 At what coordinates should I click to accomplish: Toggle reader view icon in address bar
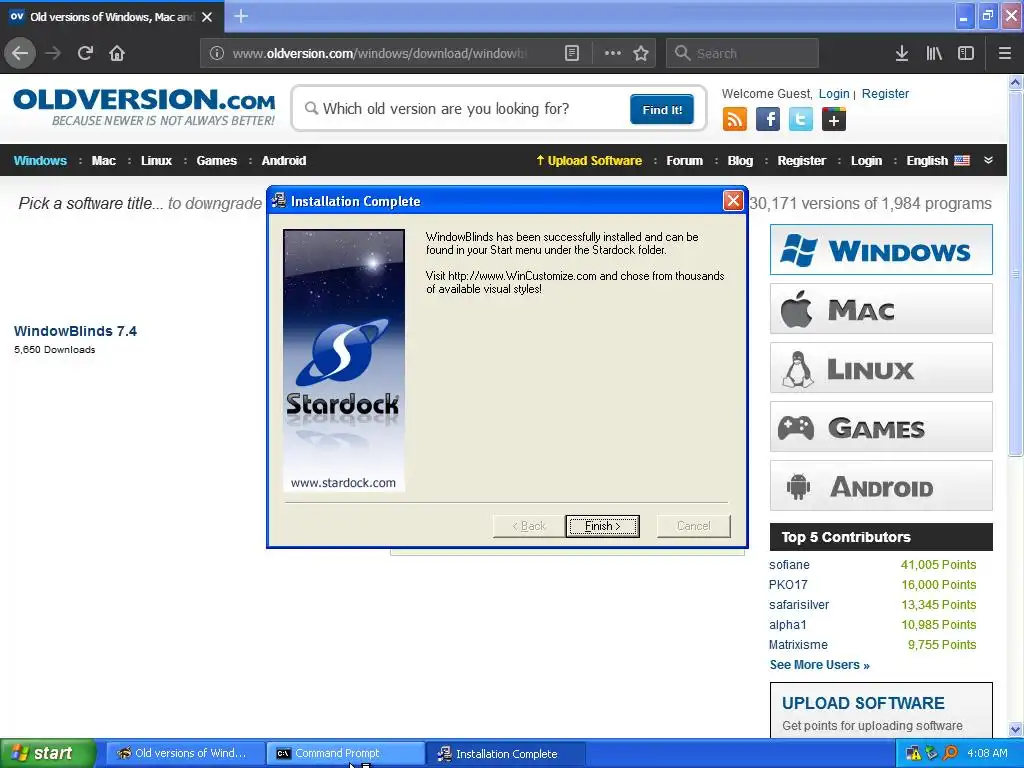(571, 54)
